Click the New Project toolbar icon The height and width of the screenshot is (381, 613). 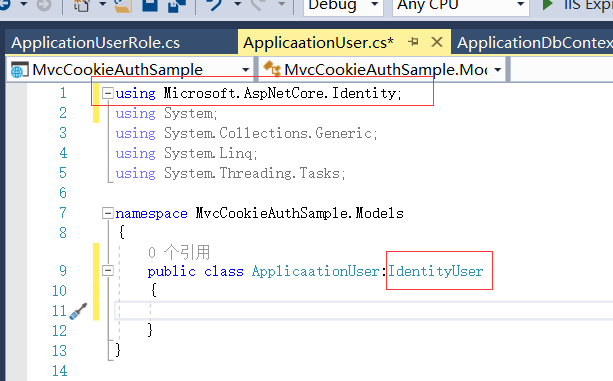[81, 5]
